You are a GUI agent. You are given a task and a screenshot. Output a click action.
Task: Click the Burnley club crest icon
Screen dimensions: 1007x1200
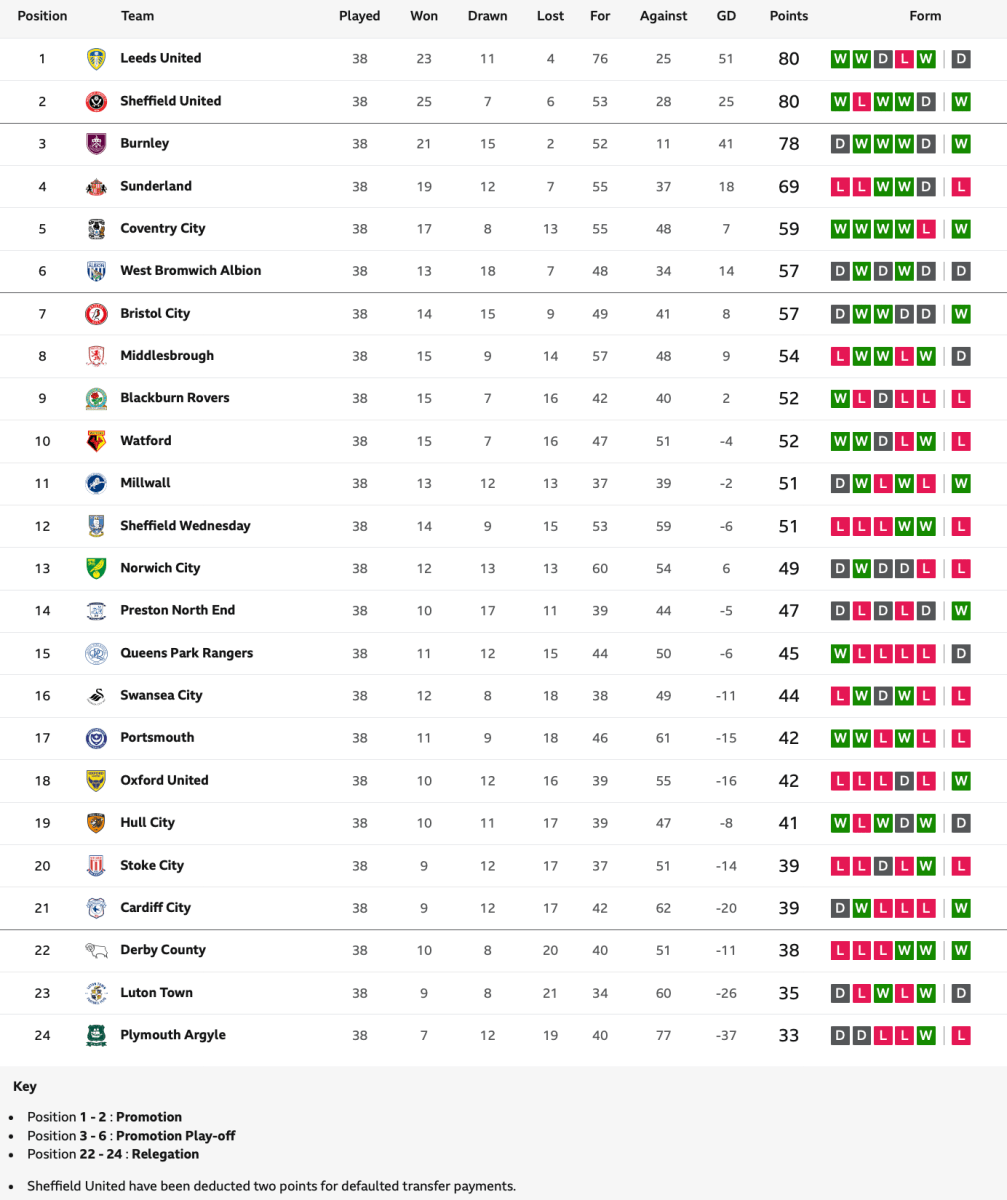pos(96,143)
